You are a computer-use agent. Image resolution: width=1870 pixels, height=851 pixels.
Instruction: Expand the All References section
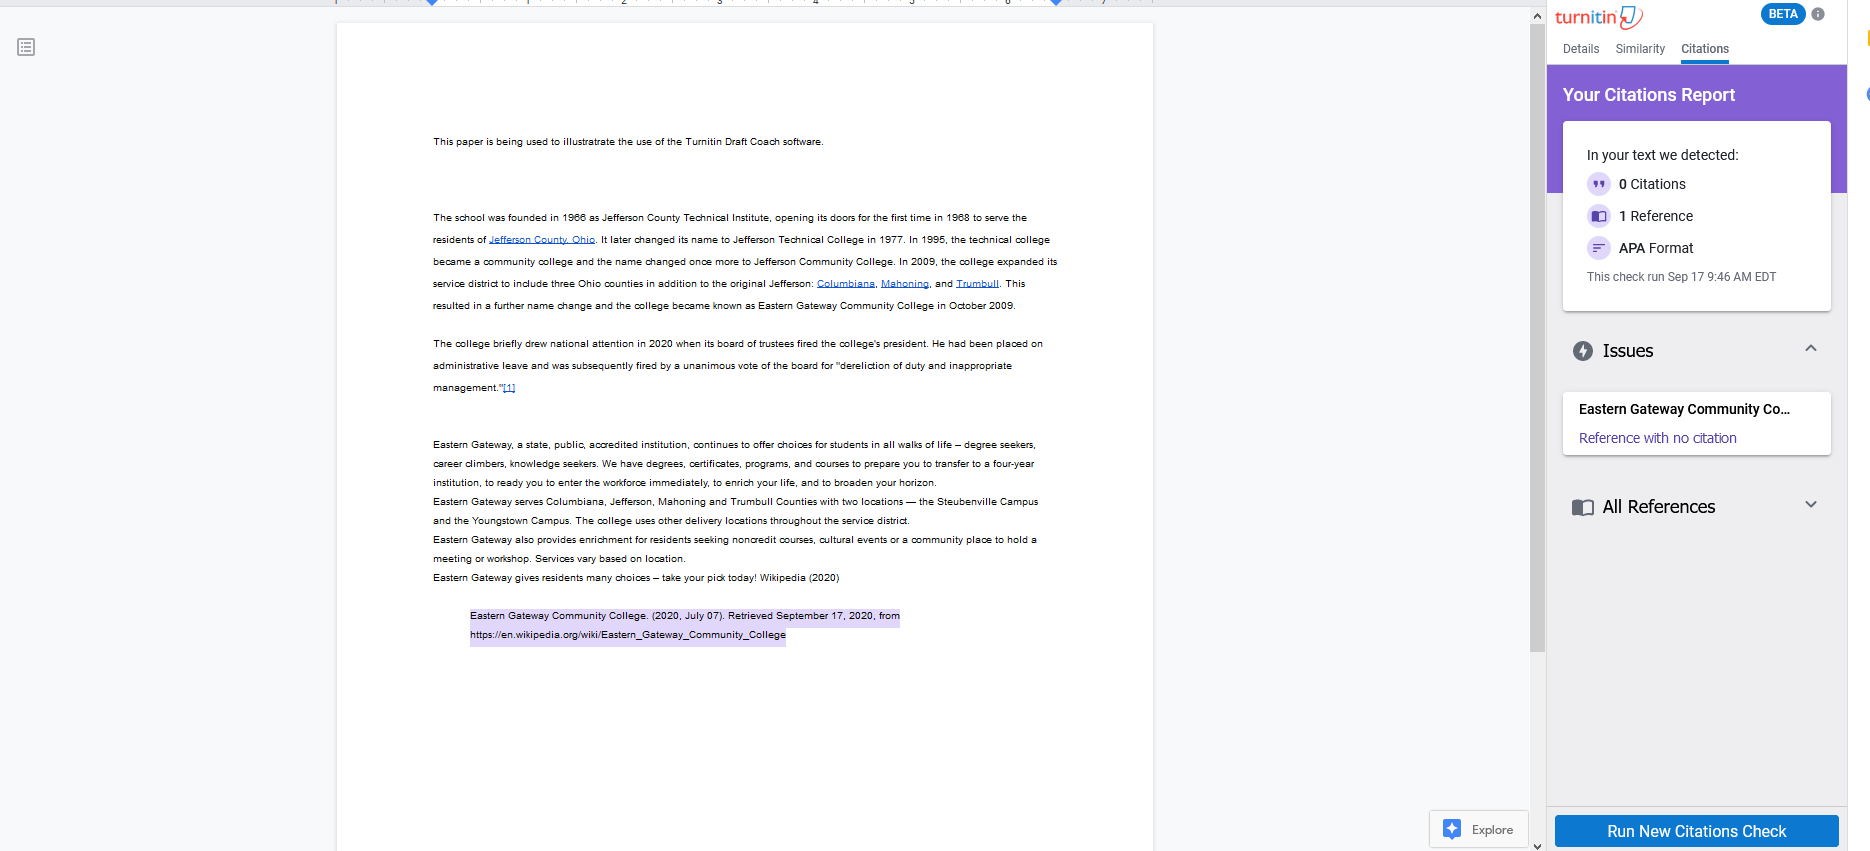[x=1810, y=505]
